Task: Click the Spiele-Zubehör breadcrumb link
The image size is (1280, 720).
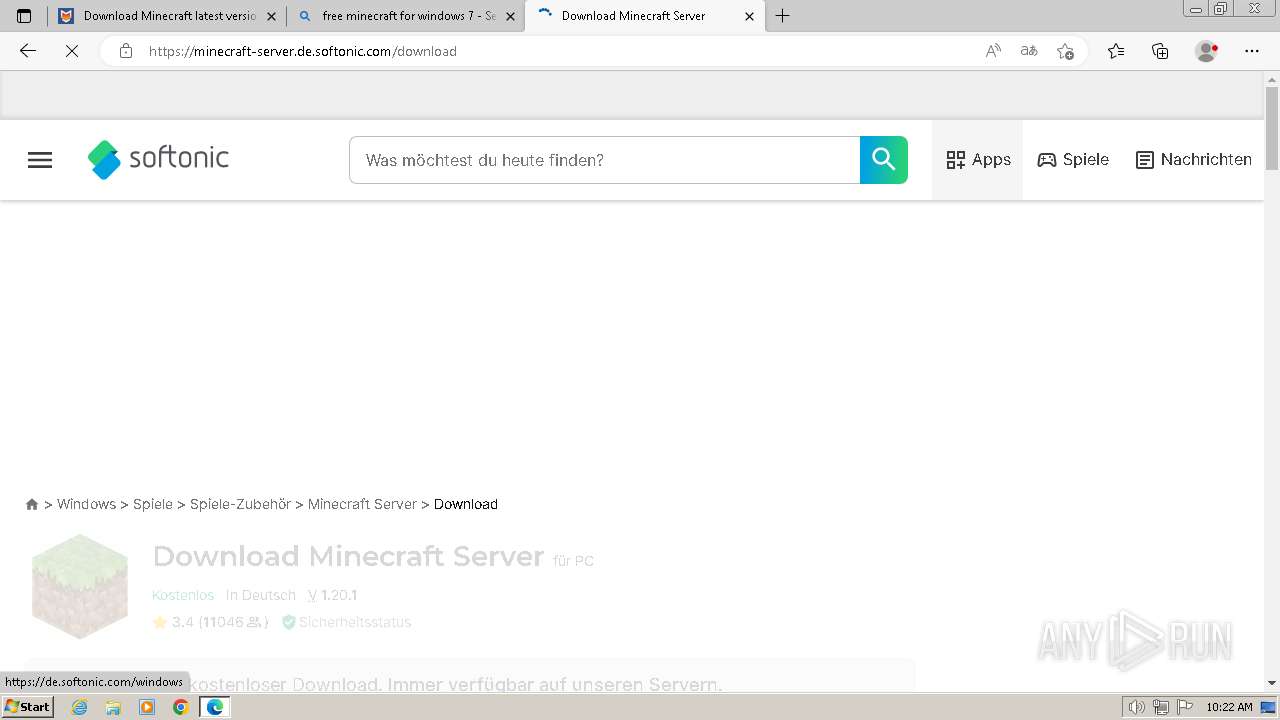Action: coord(240,504)
